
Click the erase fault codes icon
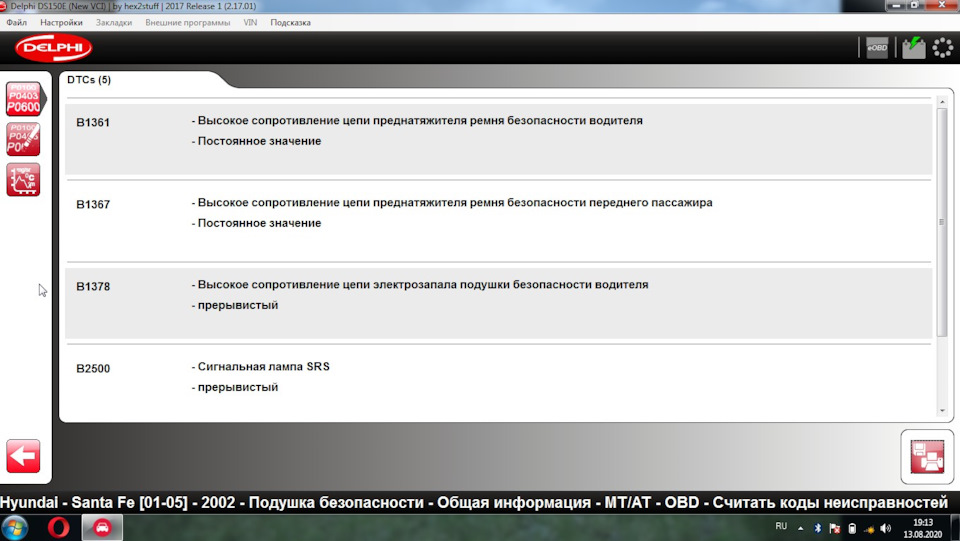[23, 139]
